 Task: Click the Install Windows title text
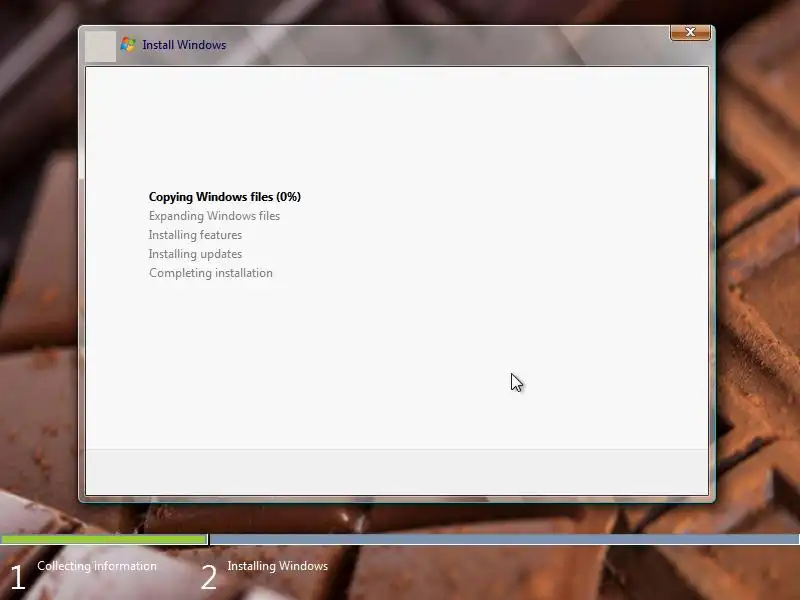(x=184, y=45)
